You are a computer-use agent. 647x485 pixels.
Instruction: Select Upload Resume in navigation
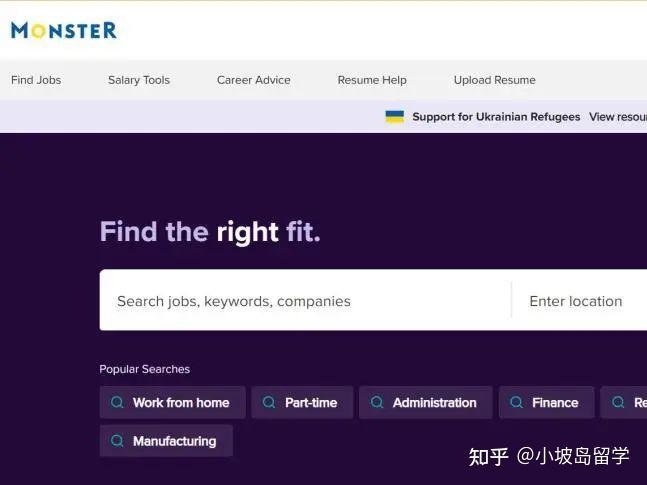pyautogui.click(x=495, y=80)
